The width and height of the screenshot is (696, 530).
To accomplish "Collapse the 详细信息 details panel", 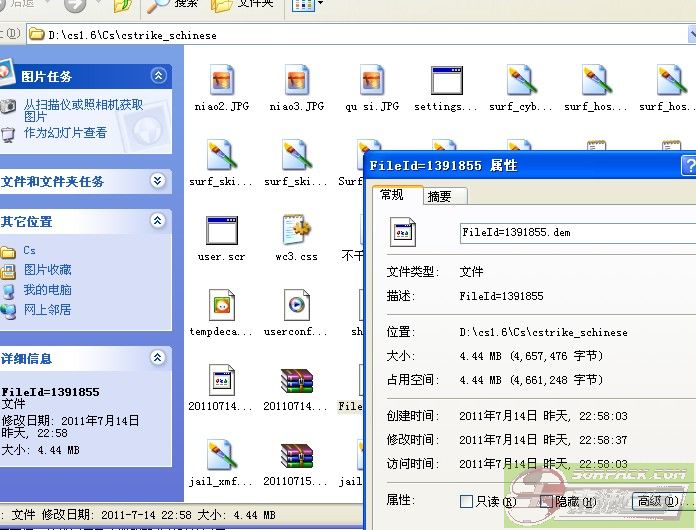I will click(158, 358).
